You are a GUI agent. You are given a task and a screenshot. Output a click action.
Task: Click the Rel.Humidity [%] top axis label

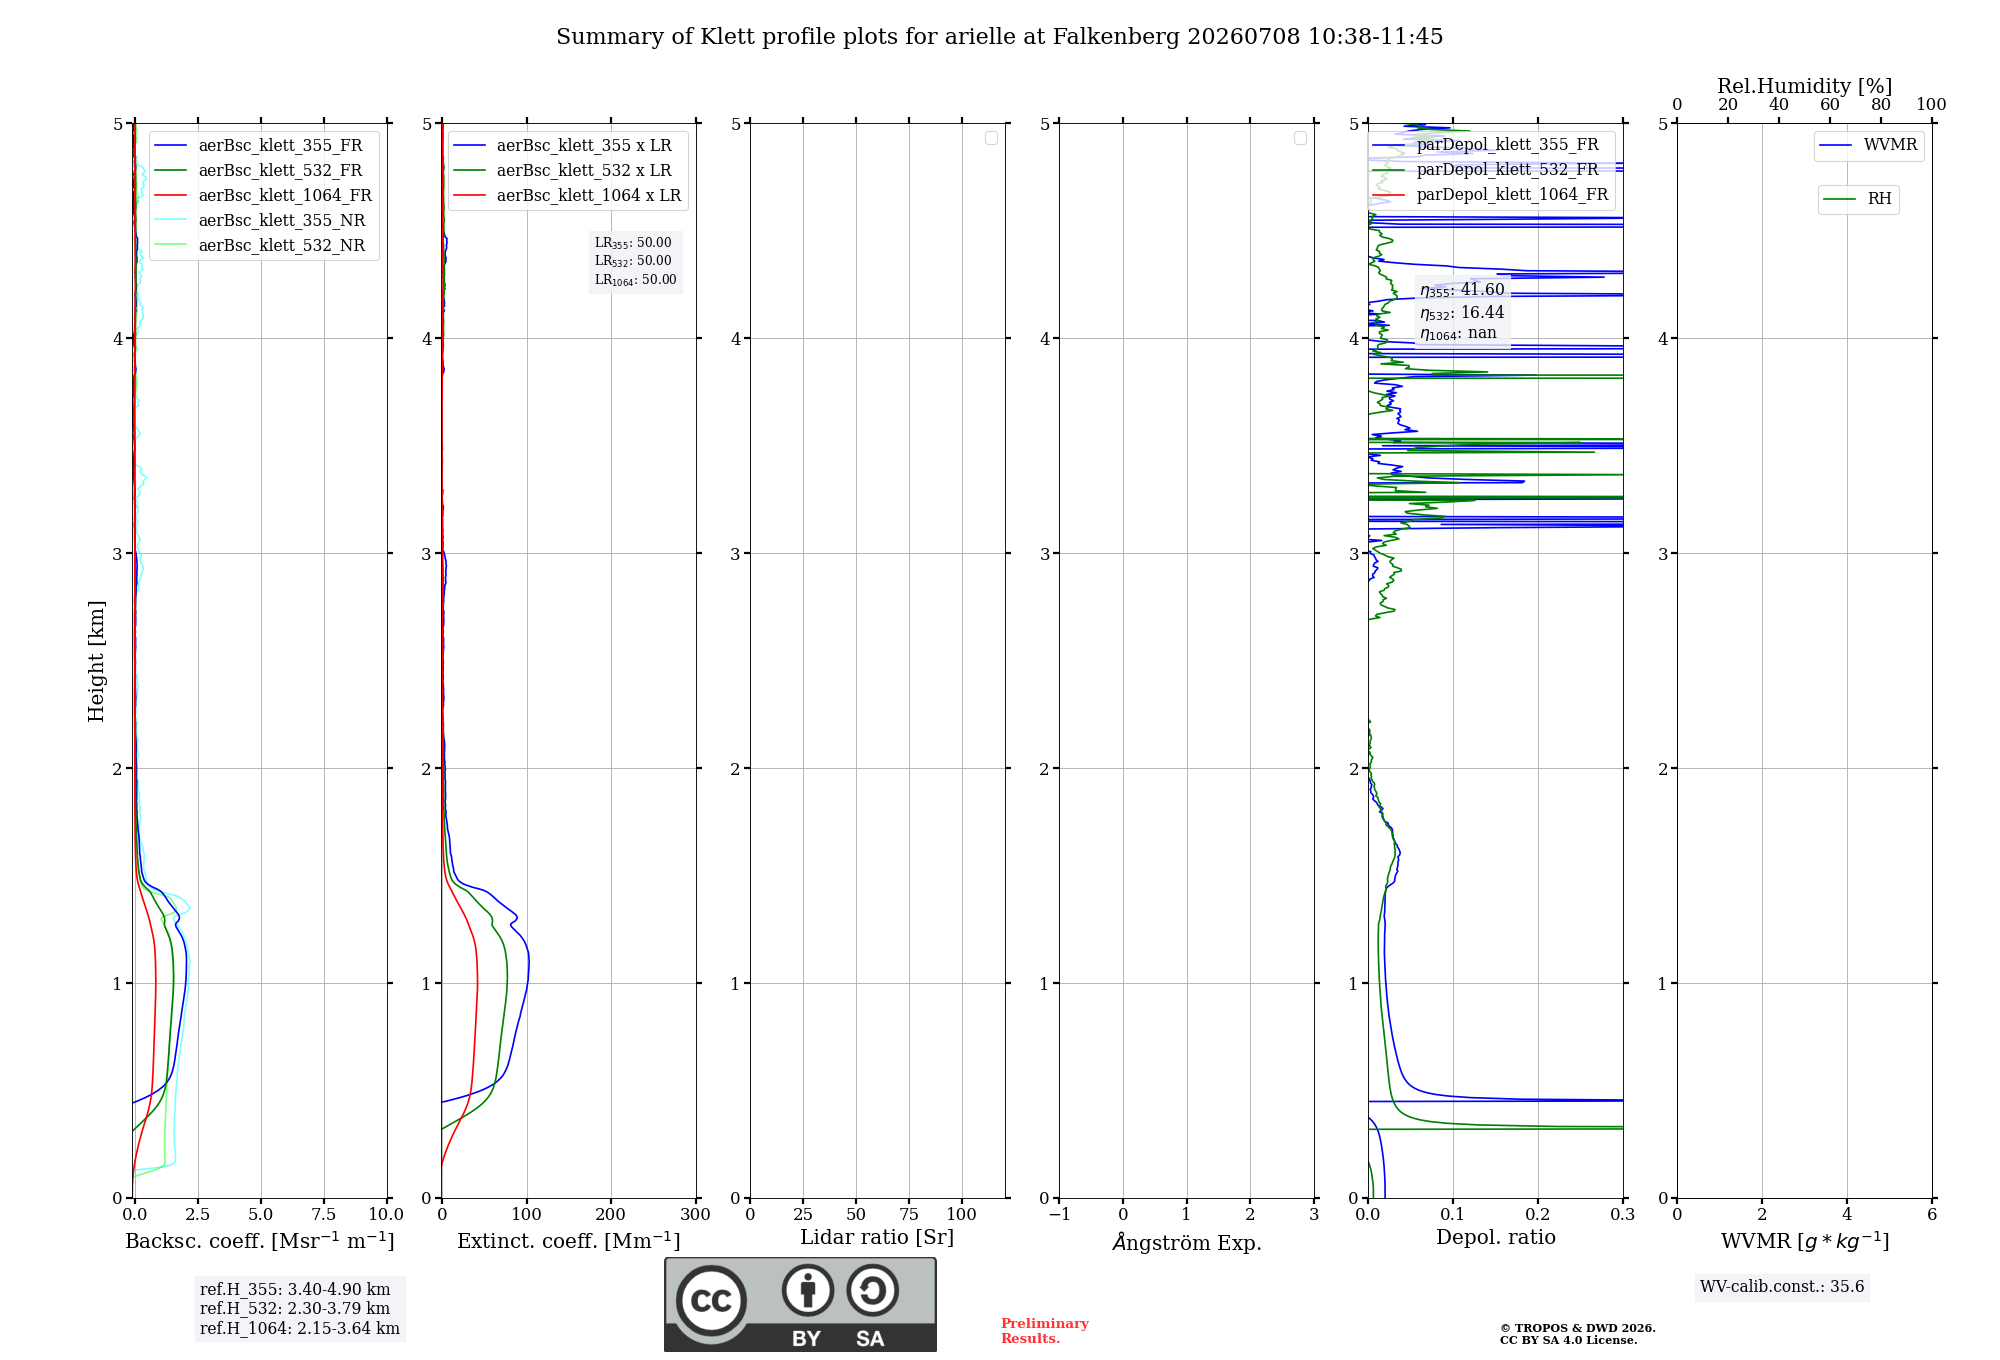tap(1805, 86)
